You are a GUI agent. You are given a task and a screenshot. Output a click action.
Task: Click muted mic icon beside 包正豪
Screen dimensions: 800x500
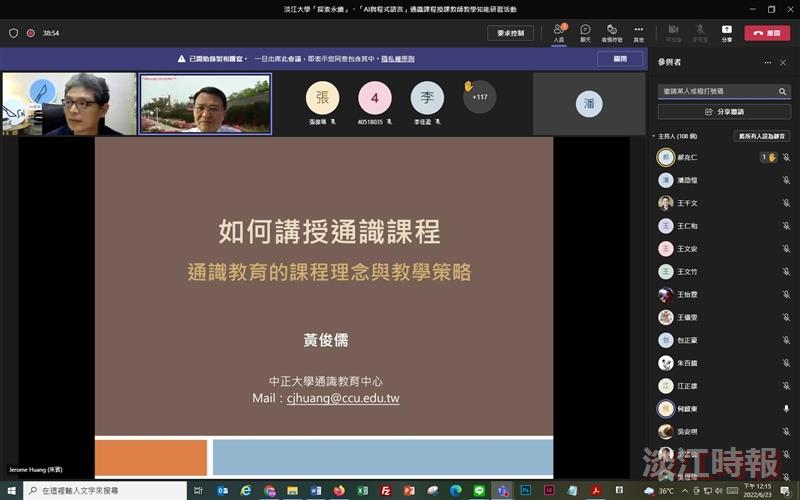pyautogui.click(x=786, y=340)
